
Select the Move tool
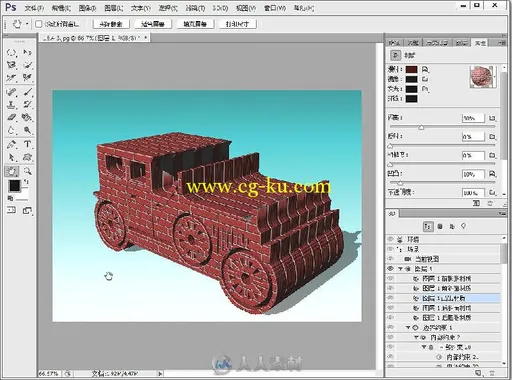[27, 52]
